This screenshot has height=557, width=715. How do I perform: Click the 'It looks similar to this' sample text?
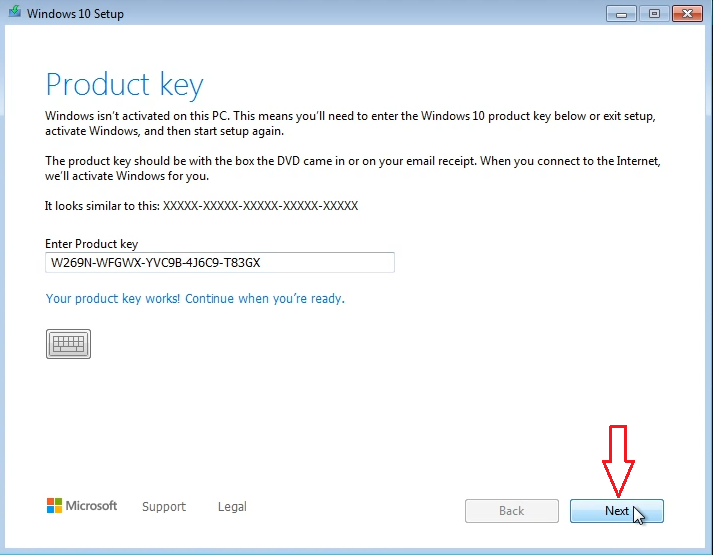pos(201,206)
